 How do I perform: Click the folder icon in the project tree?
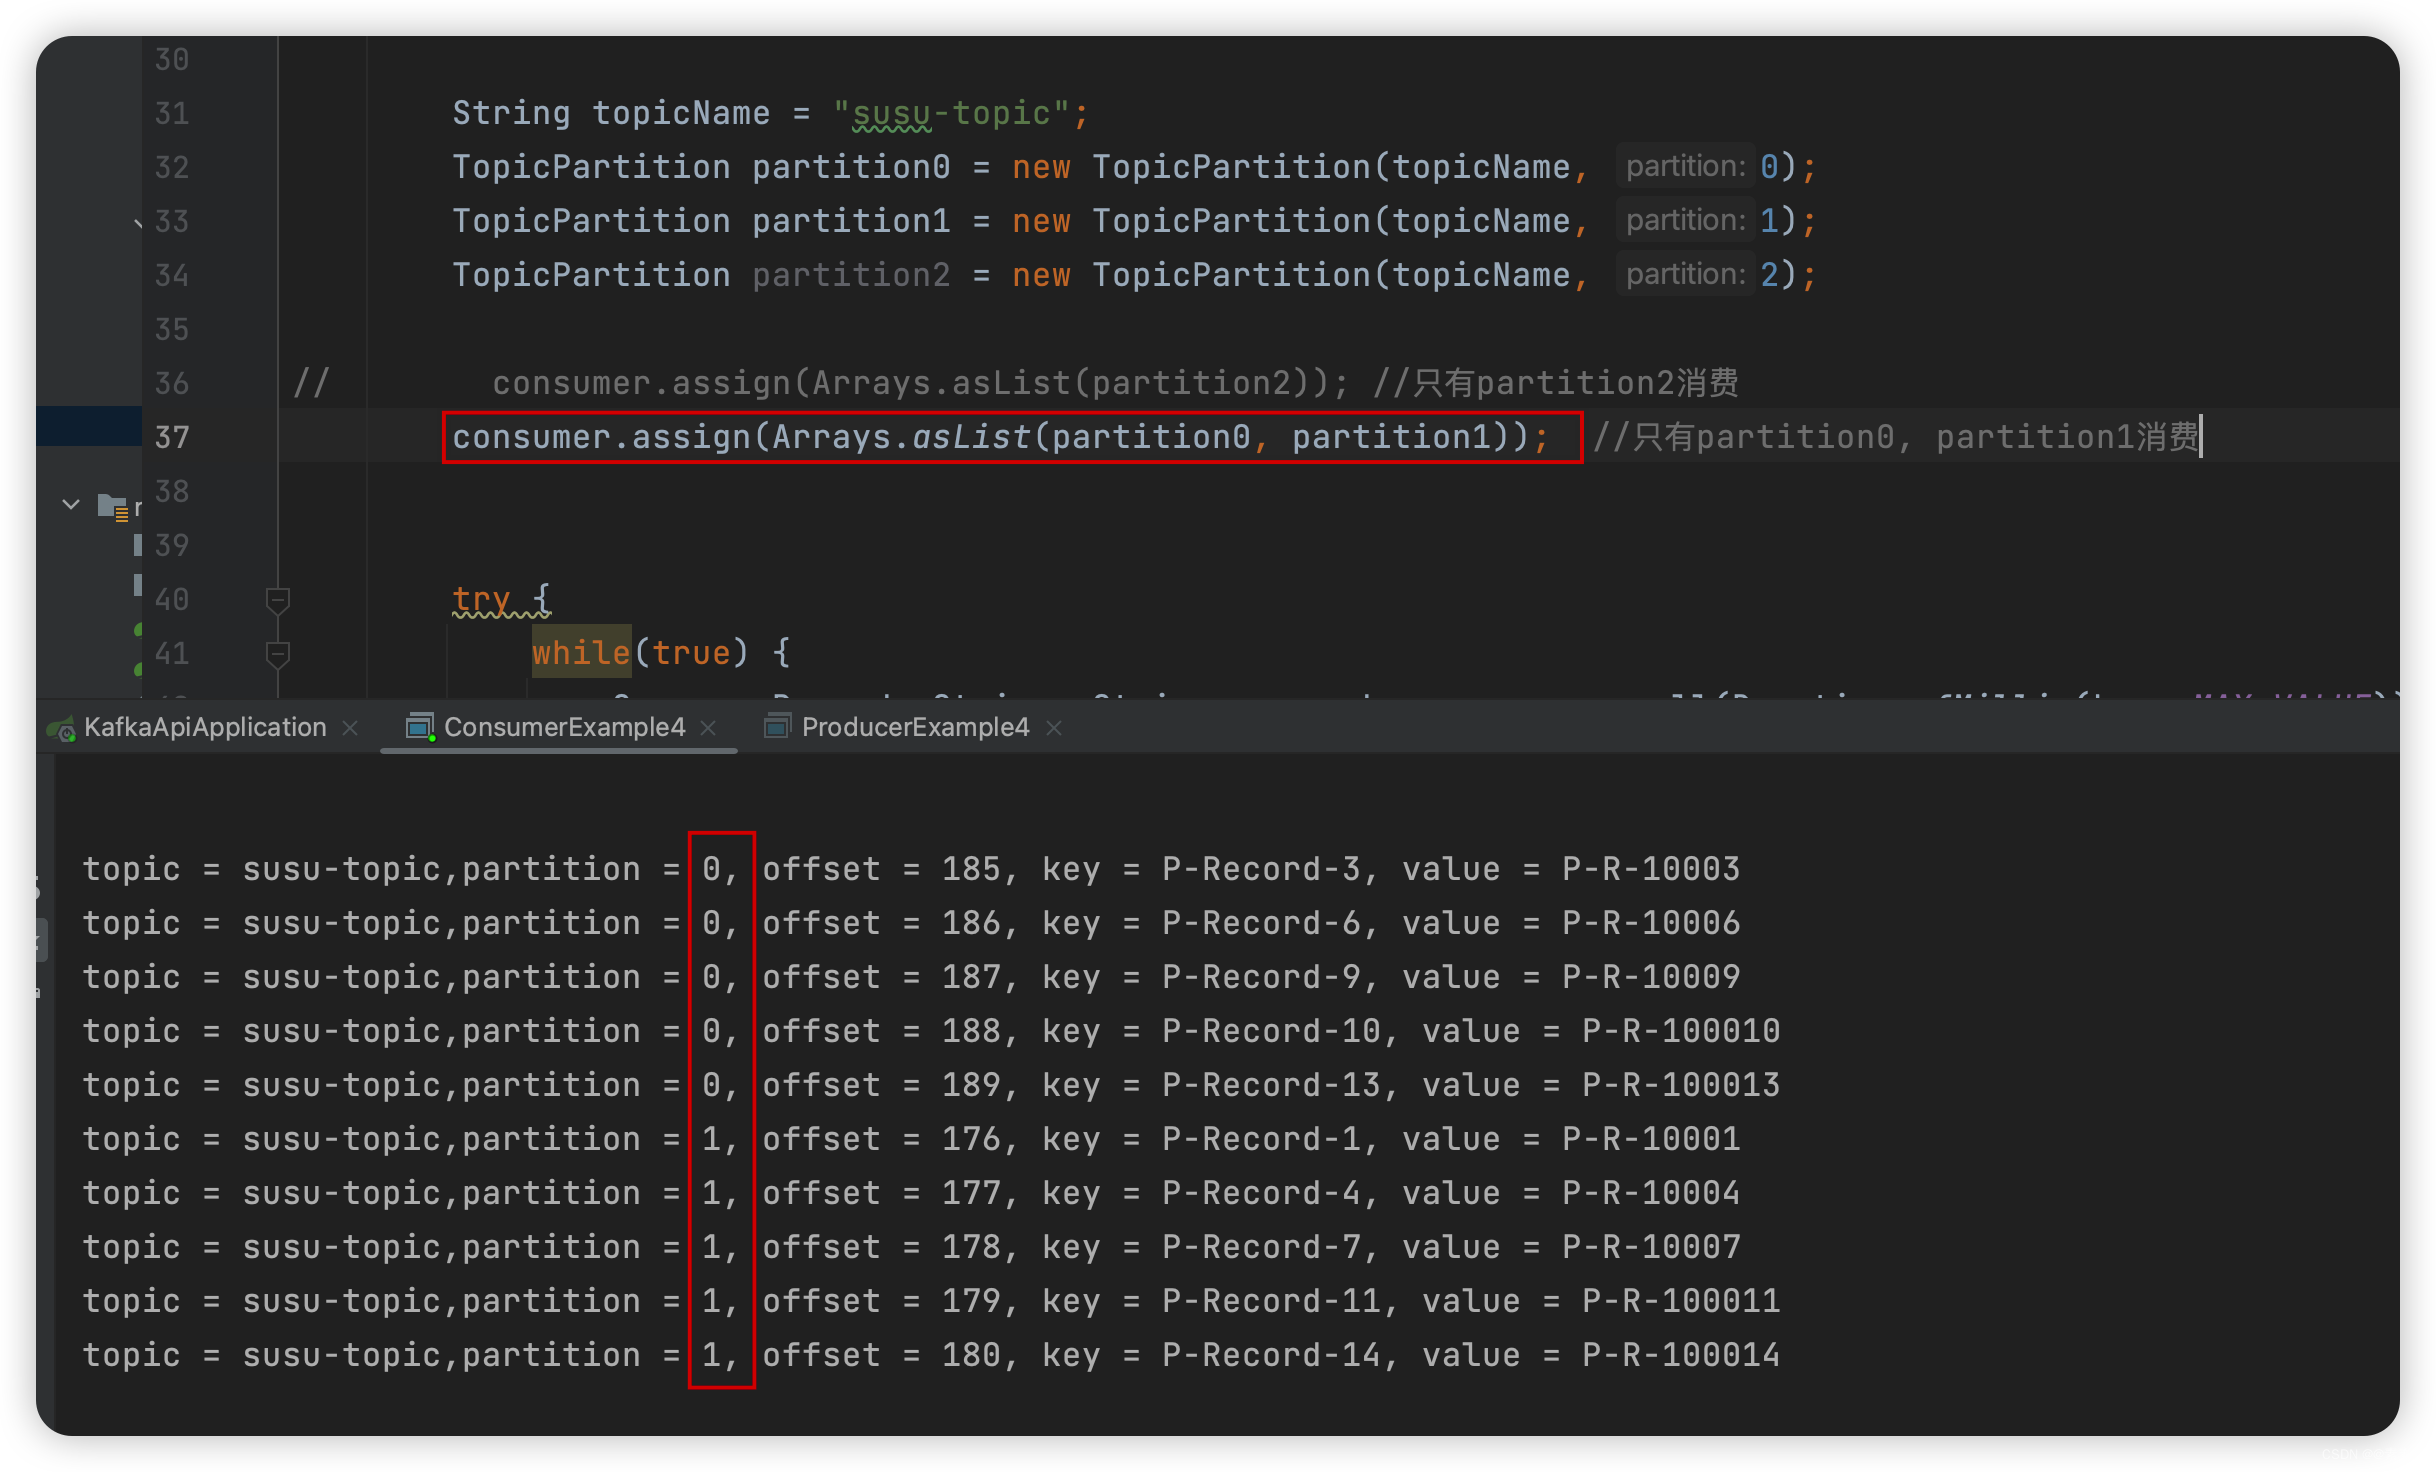pyautogui.click(x=112, y=506)
